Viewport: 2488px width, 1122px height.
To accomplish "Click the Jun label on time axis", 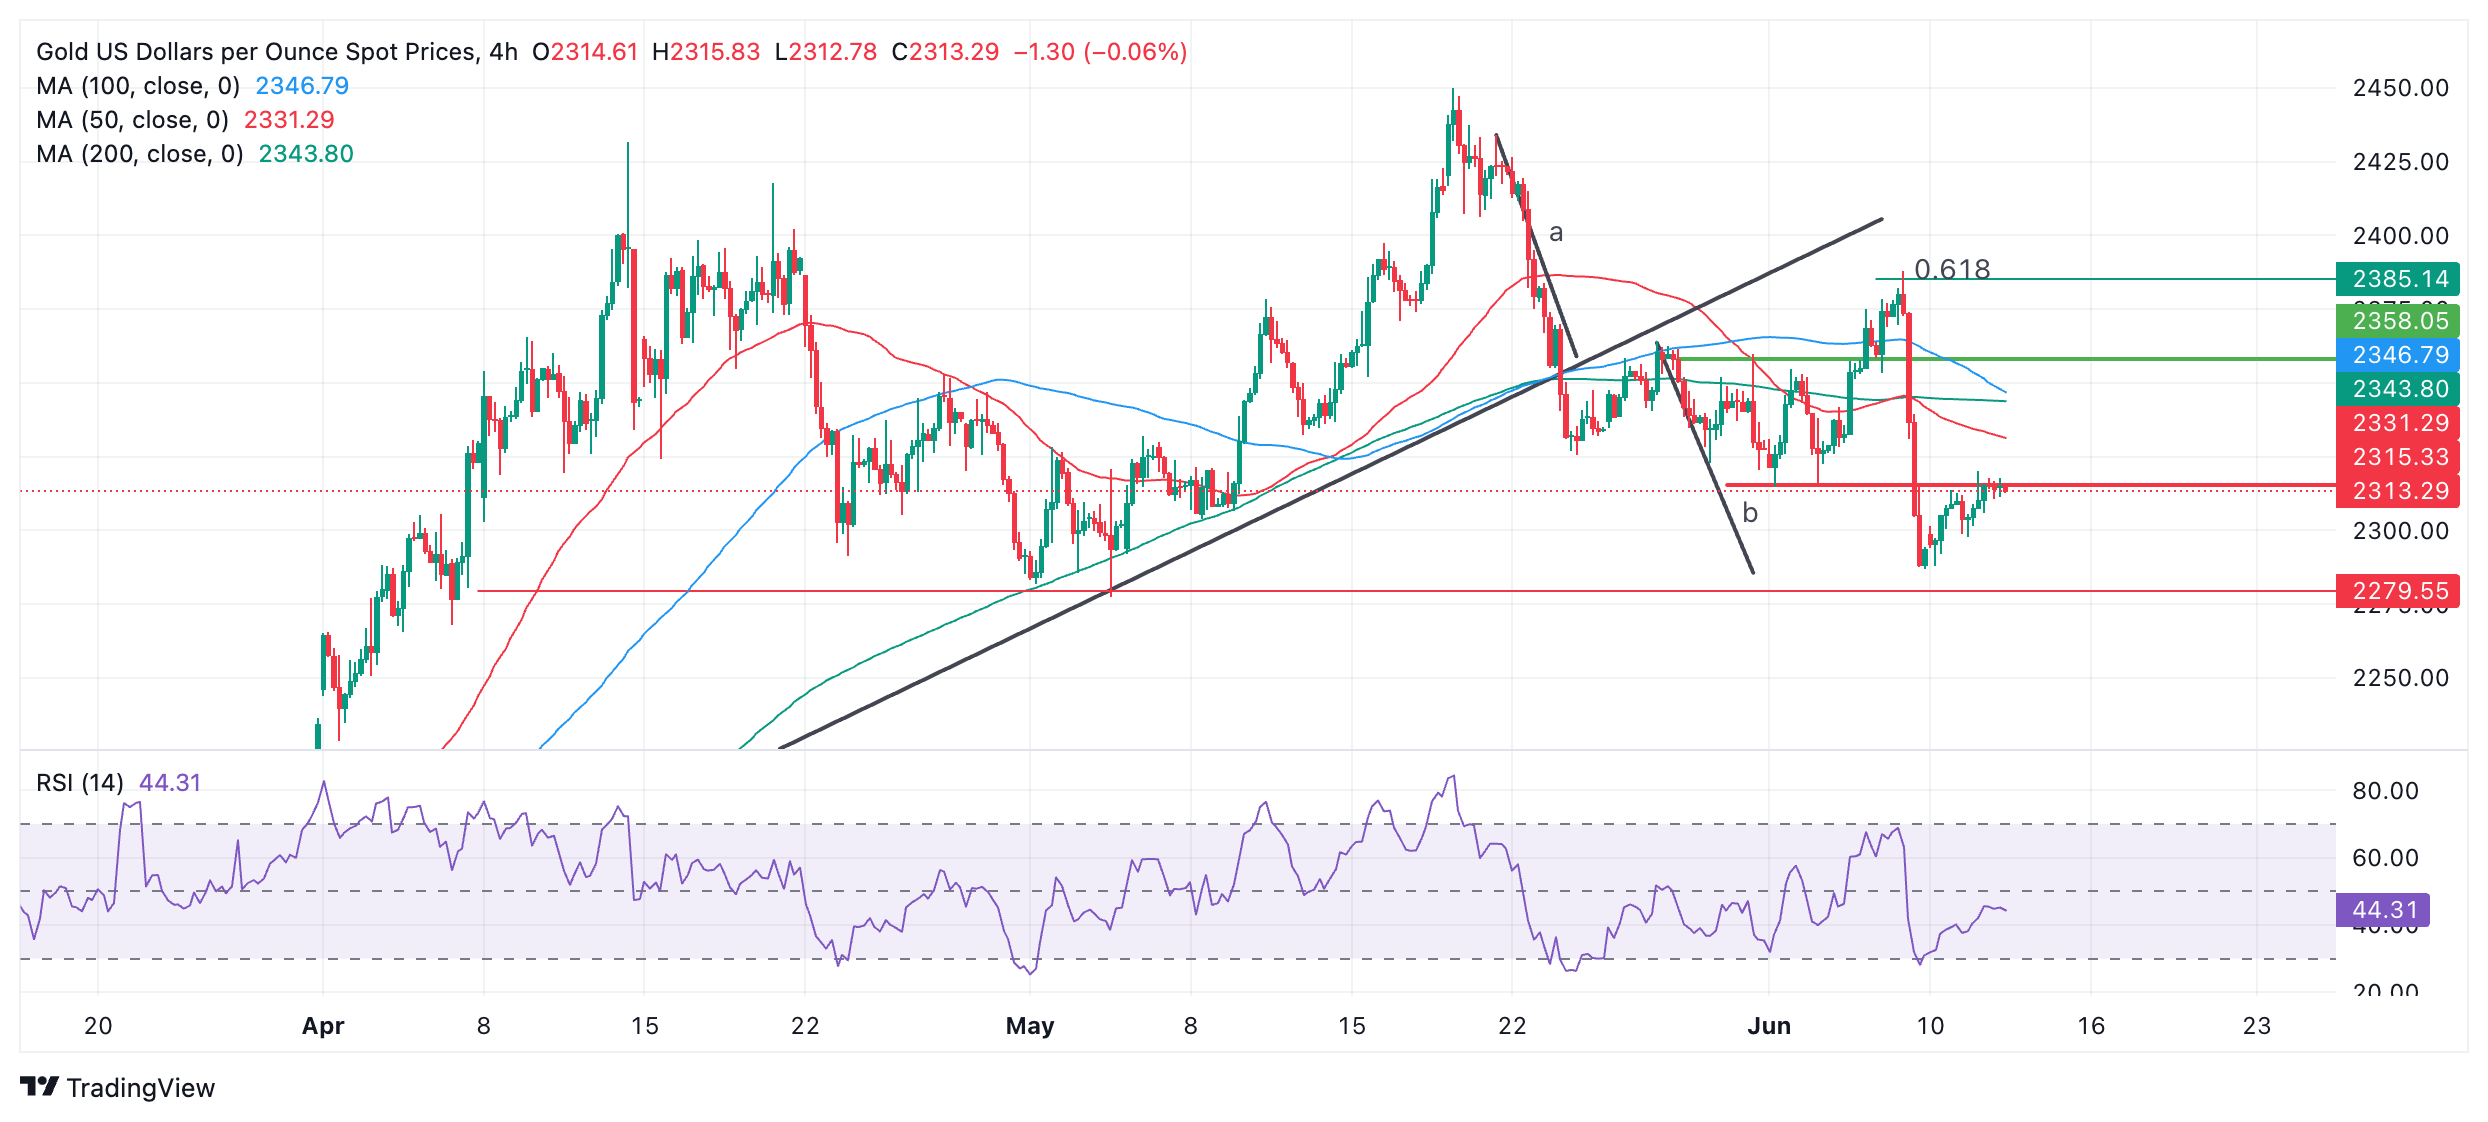I will click(1768, 1026).
